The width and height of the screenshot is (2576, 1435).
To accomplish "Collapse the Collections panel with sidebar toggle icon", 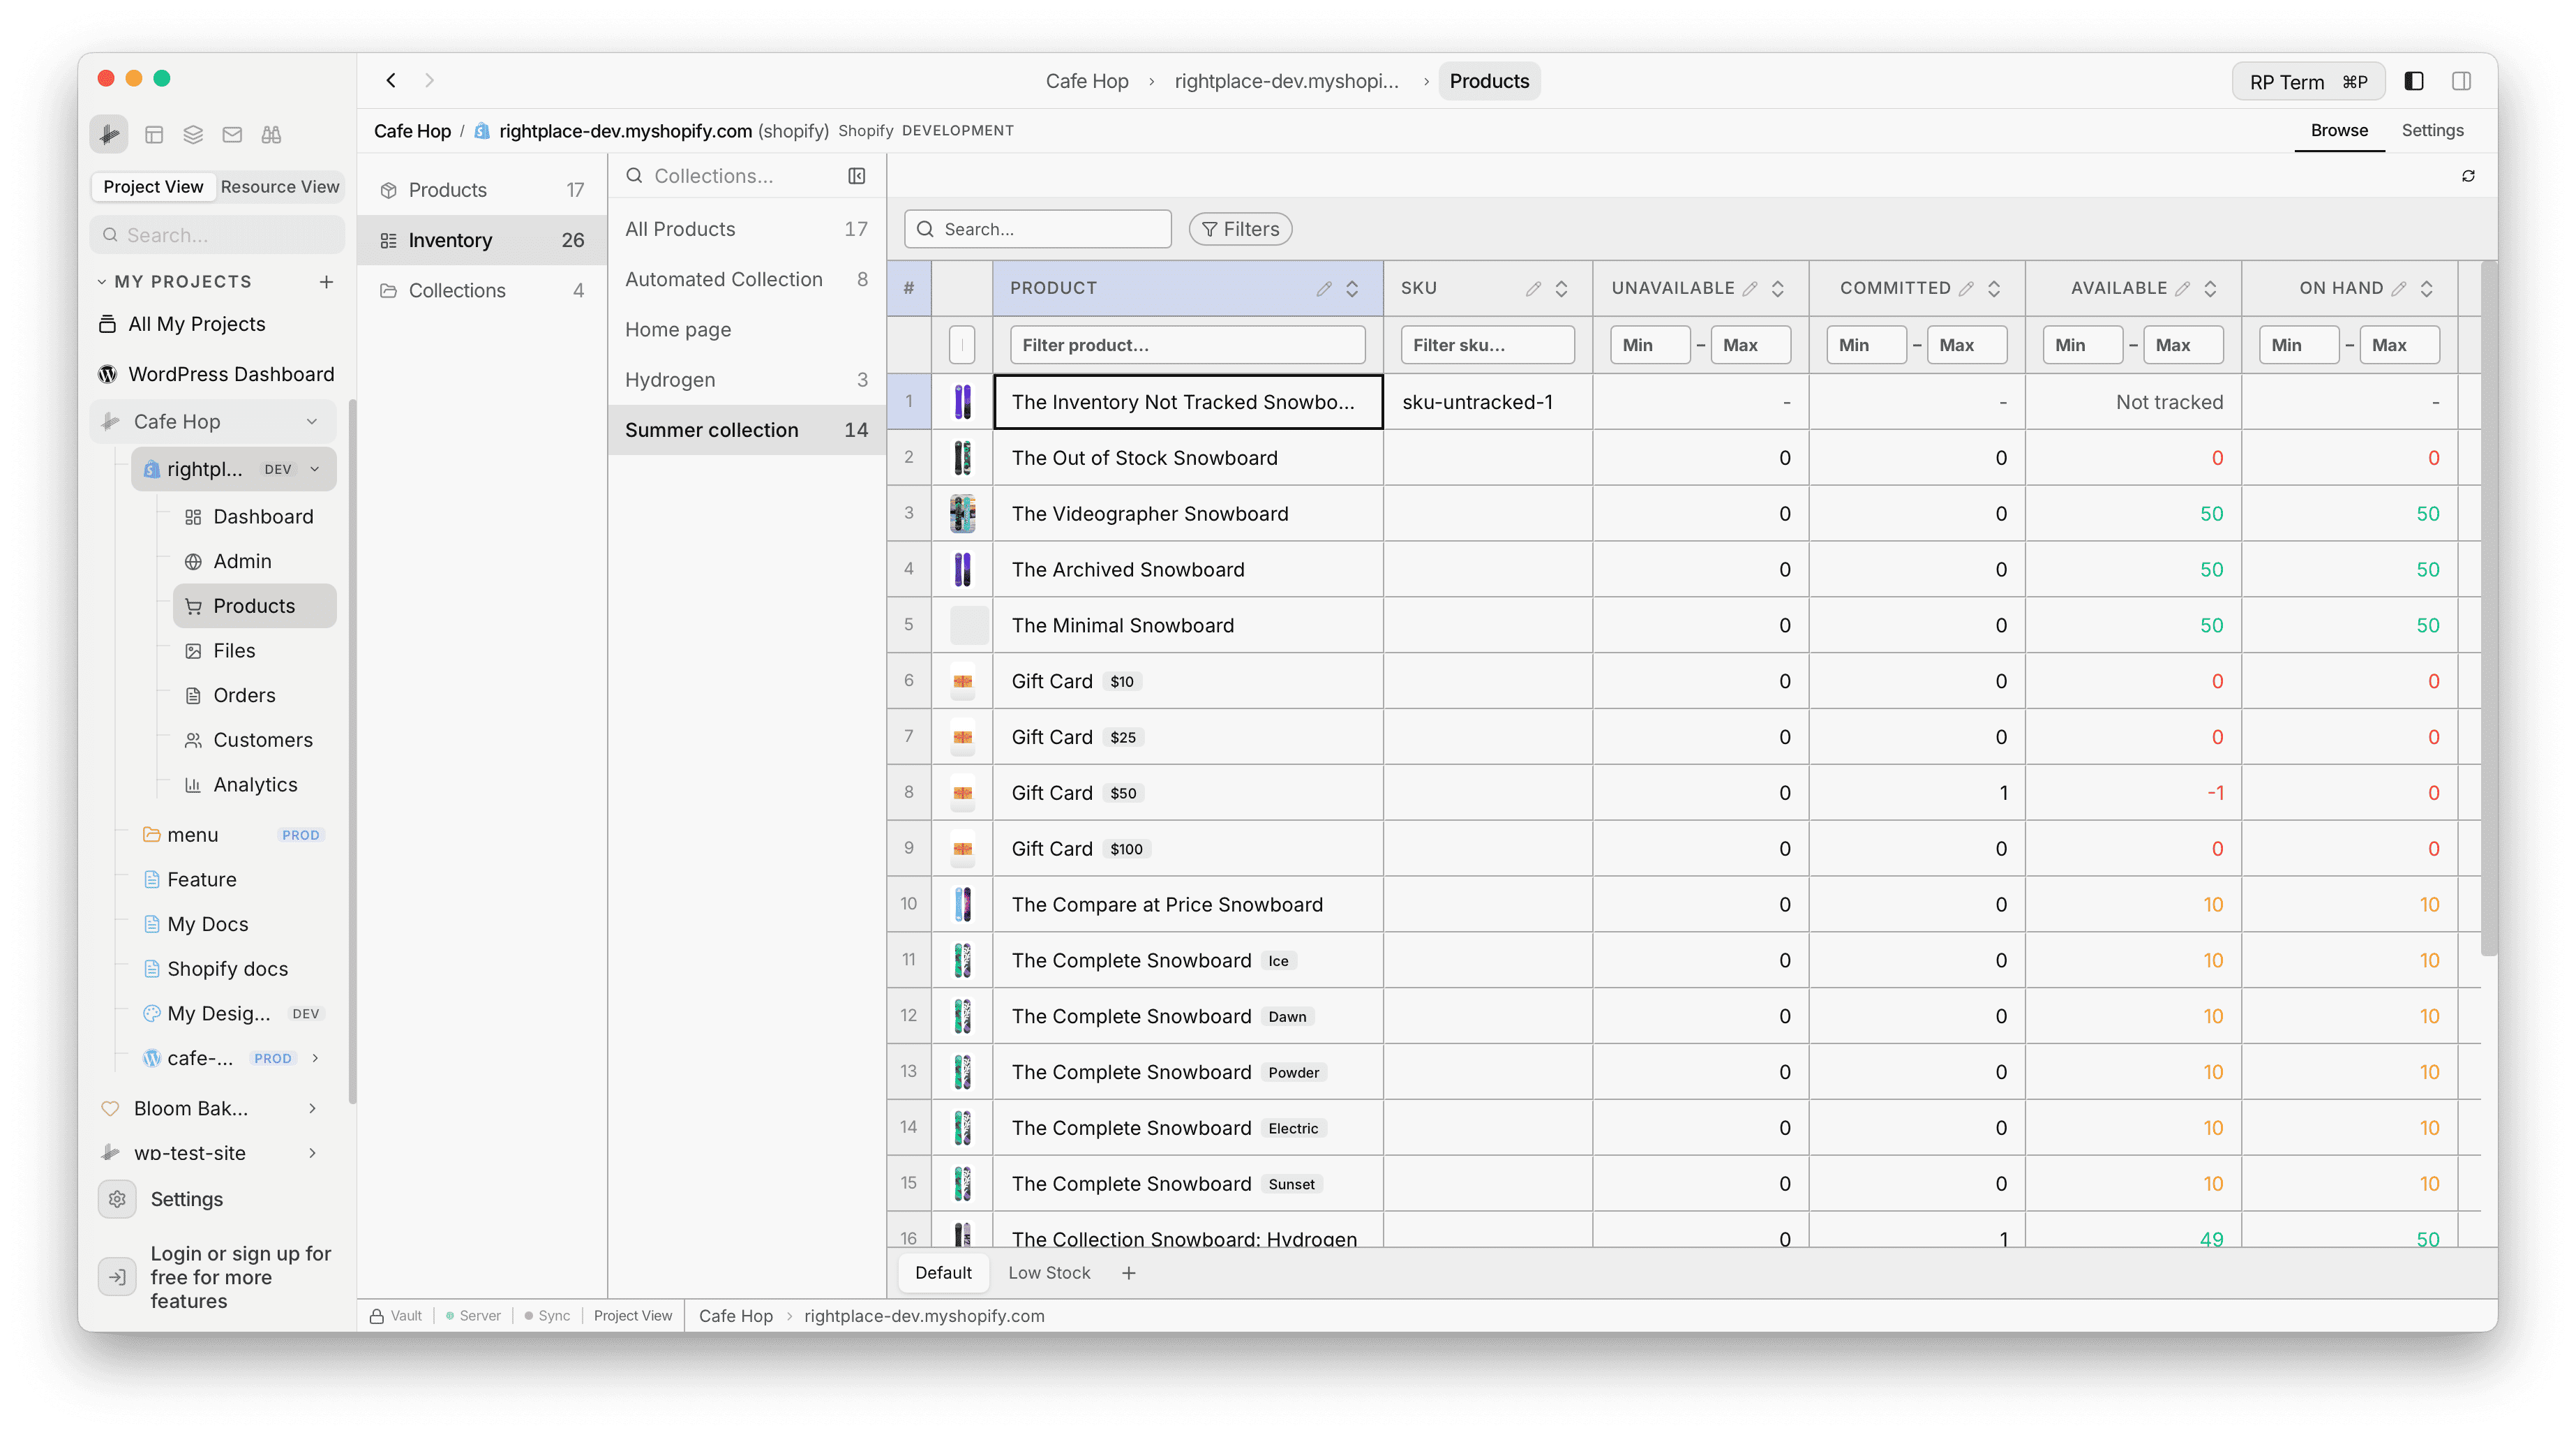I will 856,175.
